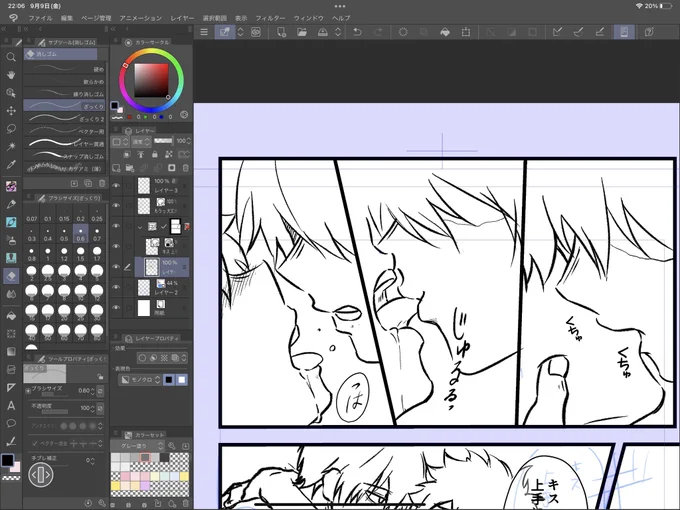The height and width of the screenshot is (510, 680).
Task: Toggle the ベクター消去 checkbox
Action: point(35,443)
